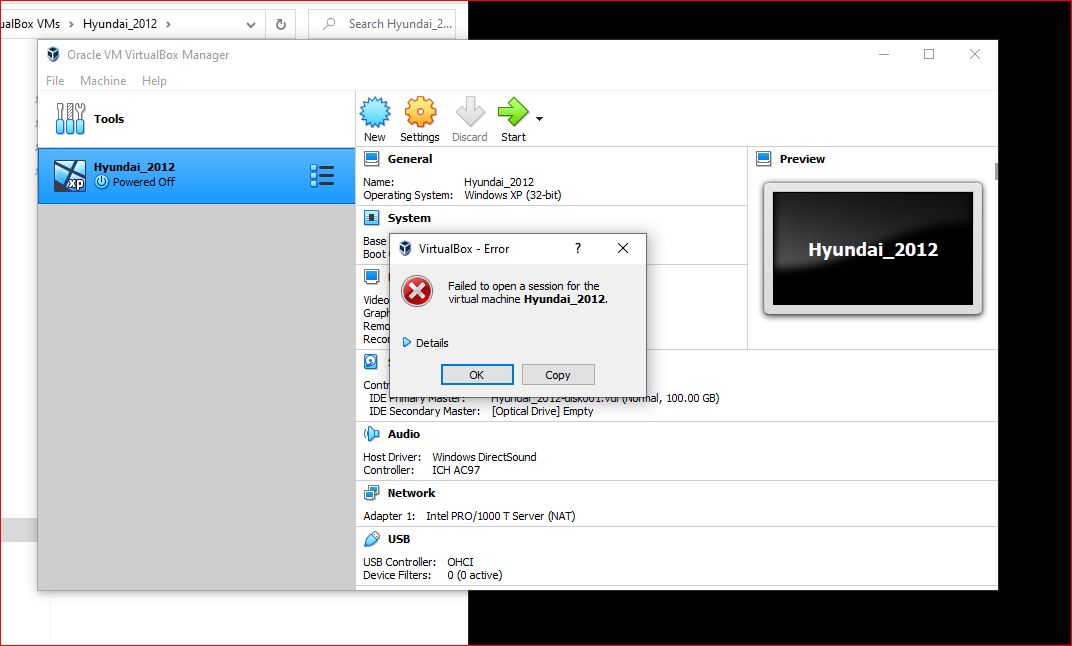Screen dimensions: 1072x646
Task: Click the red error icon in dialog
Action: [x=417, y=292]
